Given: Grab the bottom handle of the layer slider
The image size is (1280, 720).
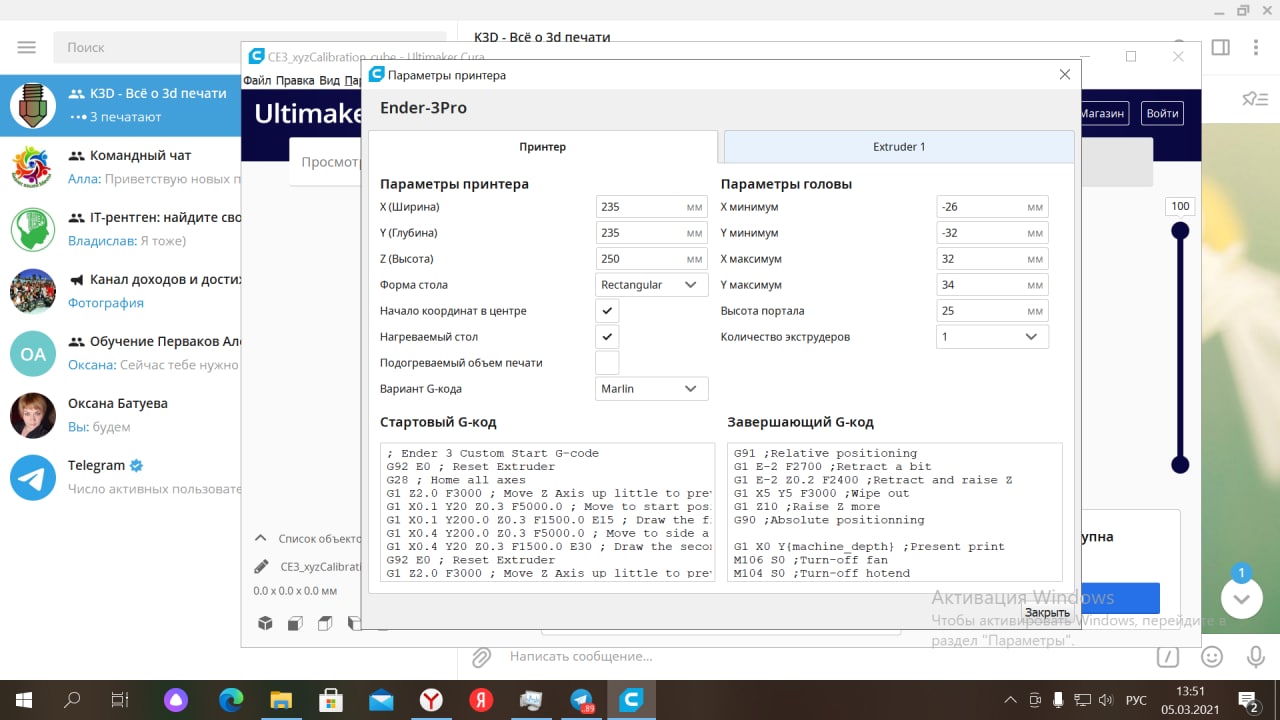Looking at the screenshot, I should 1180,464.
